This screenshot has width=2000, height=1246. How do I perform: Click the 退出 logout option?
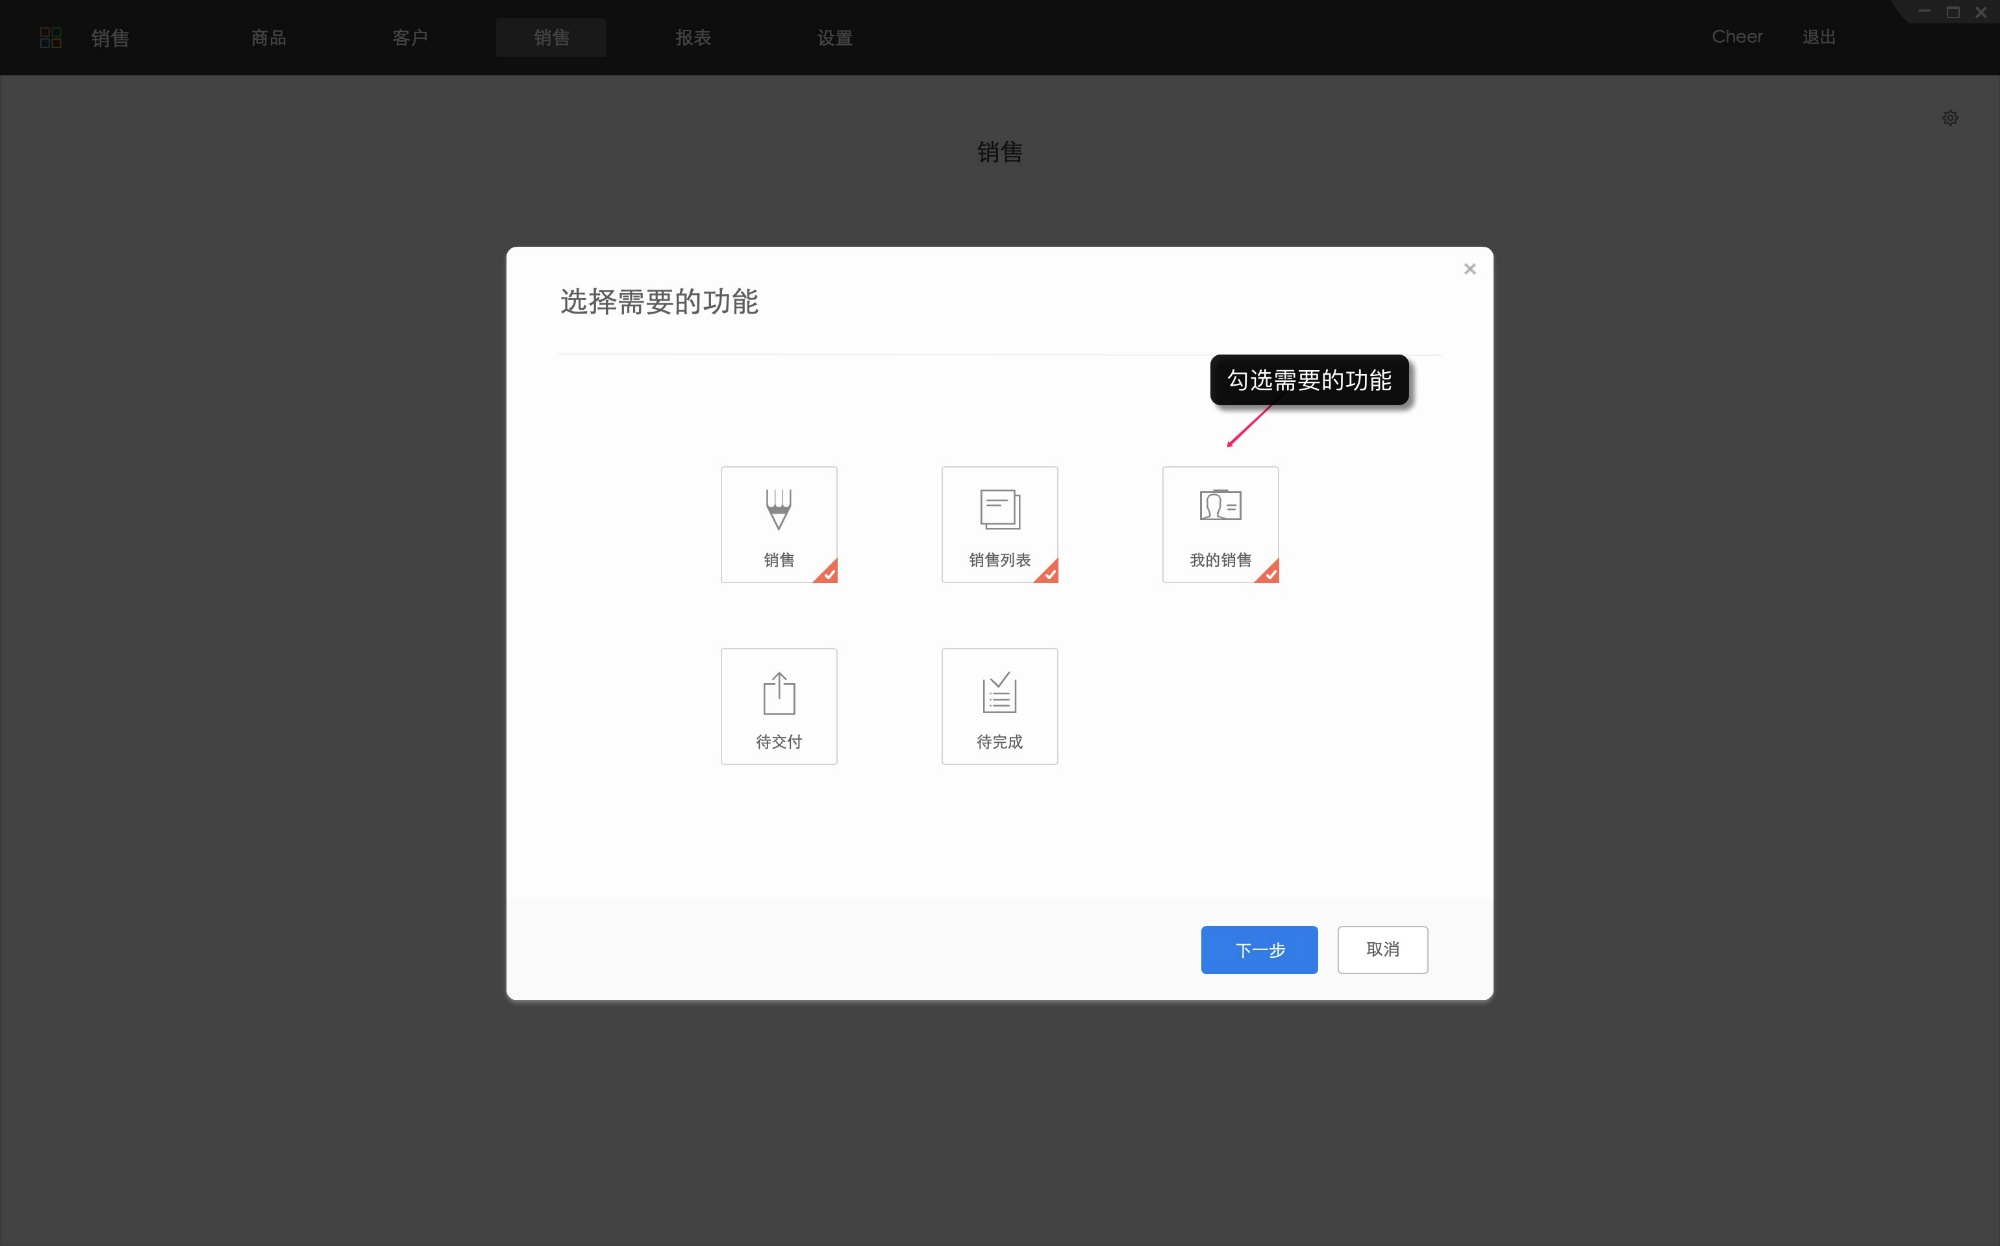(1818, 37)
